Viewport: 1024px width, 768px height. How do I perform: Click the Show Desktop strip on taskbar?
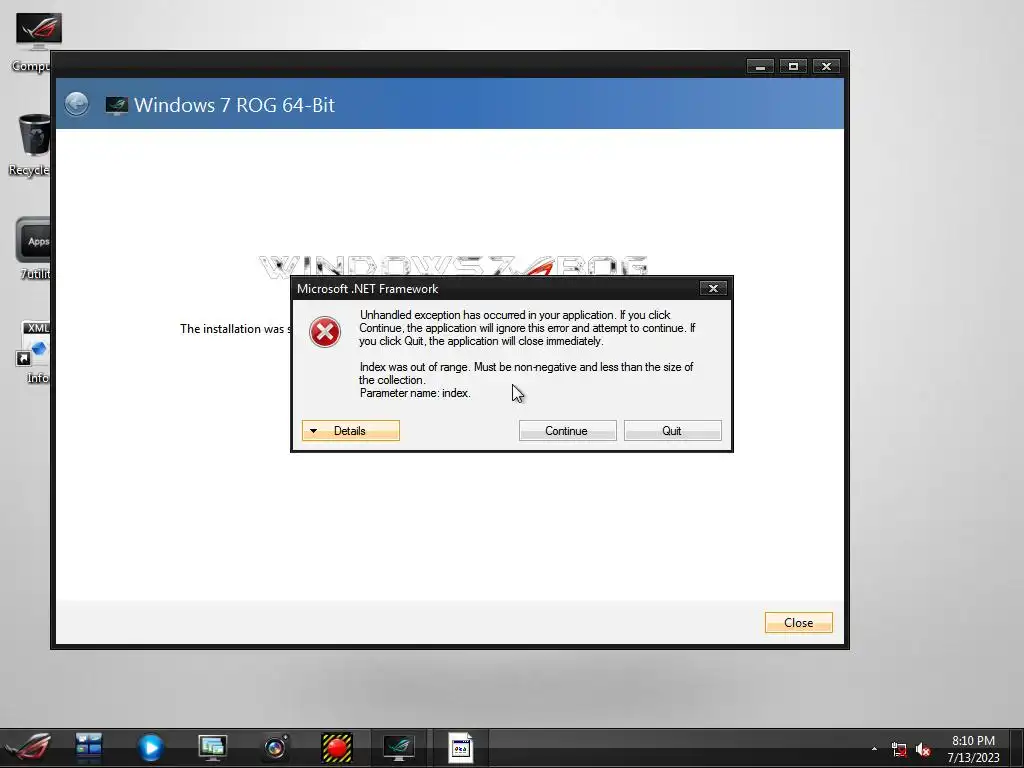pos(1017,748)
